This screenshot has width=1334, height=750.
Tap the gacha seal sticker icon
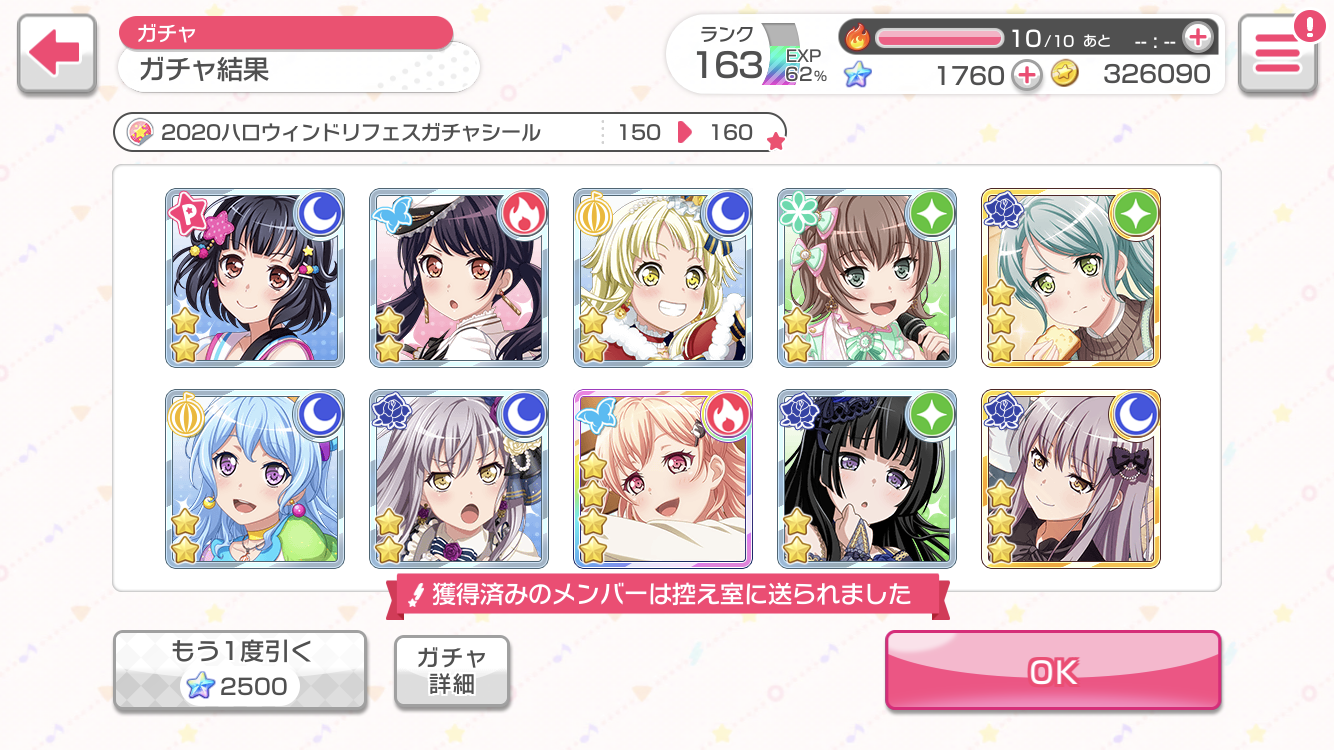click(x=141, y=132)
